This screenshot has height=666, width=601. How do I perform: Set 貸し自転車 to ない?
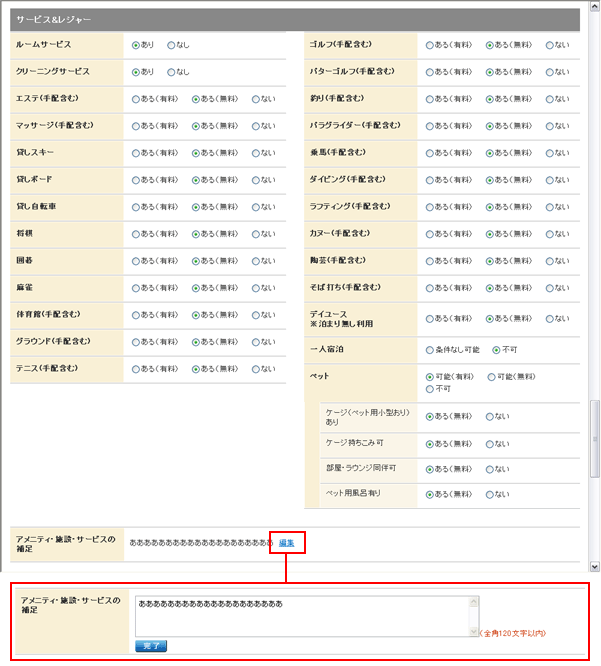click(256, 207)
